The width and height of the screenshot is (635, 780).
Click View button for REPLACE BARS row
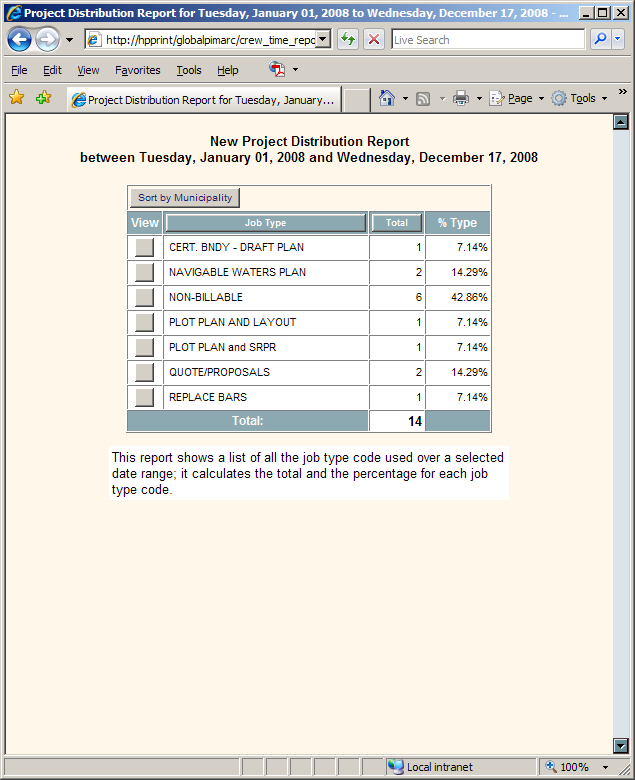click(x=144, y=397)
